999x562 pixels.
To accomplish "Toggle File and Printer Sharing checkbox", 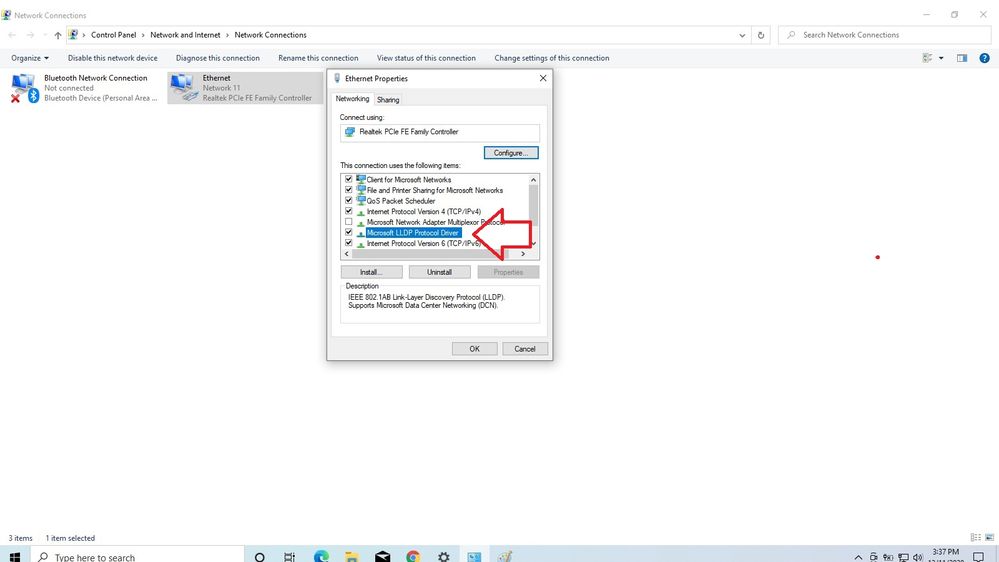I will [x=349, y=190].
